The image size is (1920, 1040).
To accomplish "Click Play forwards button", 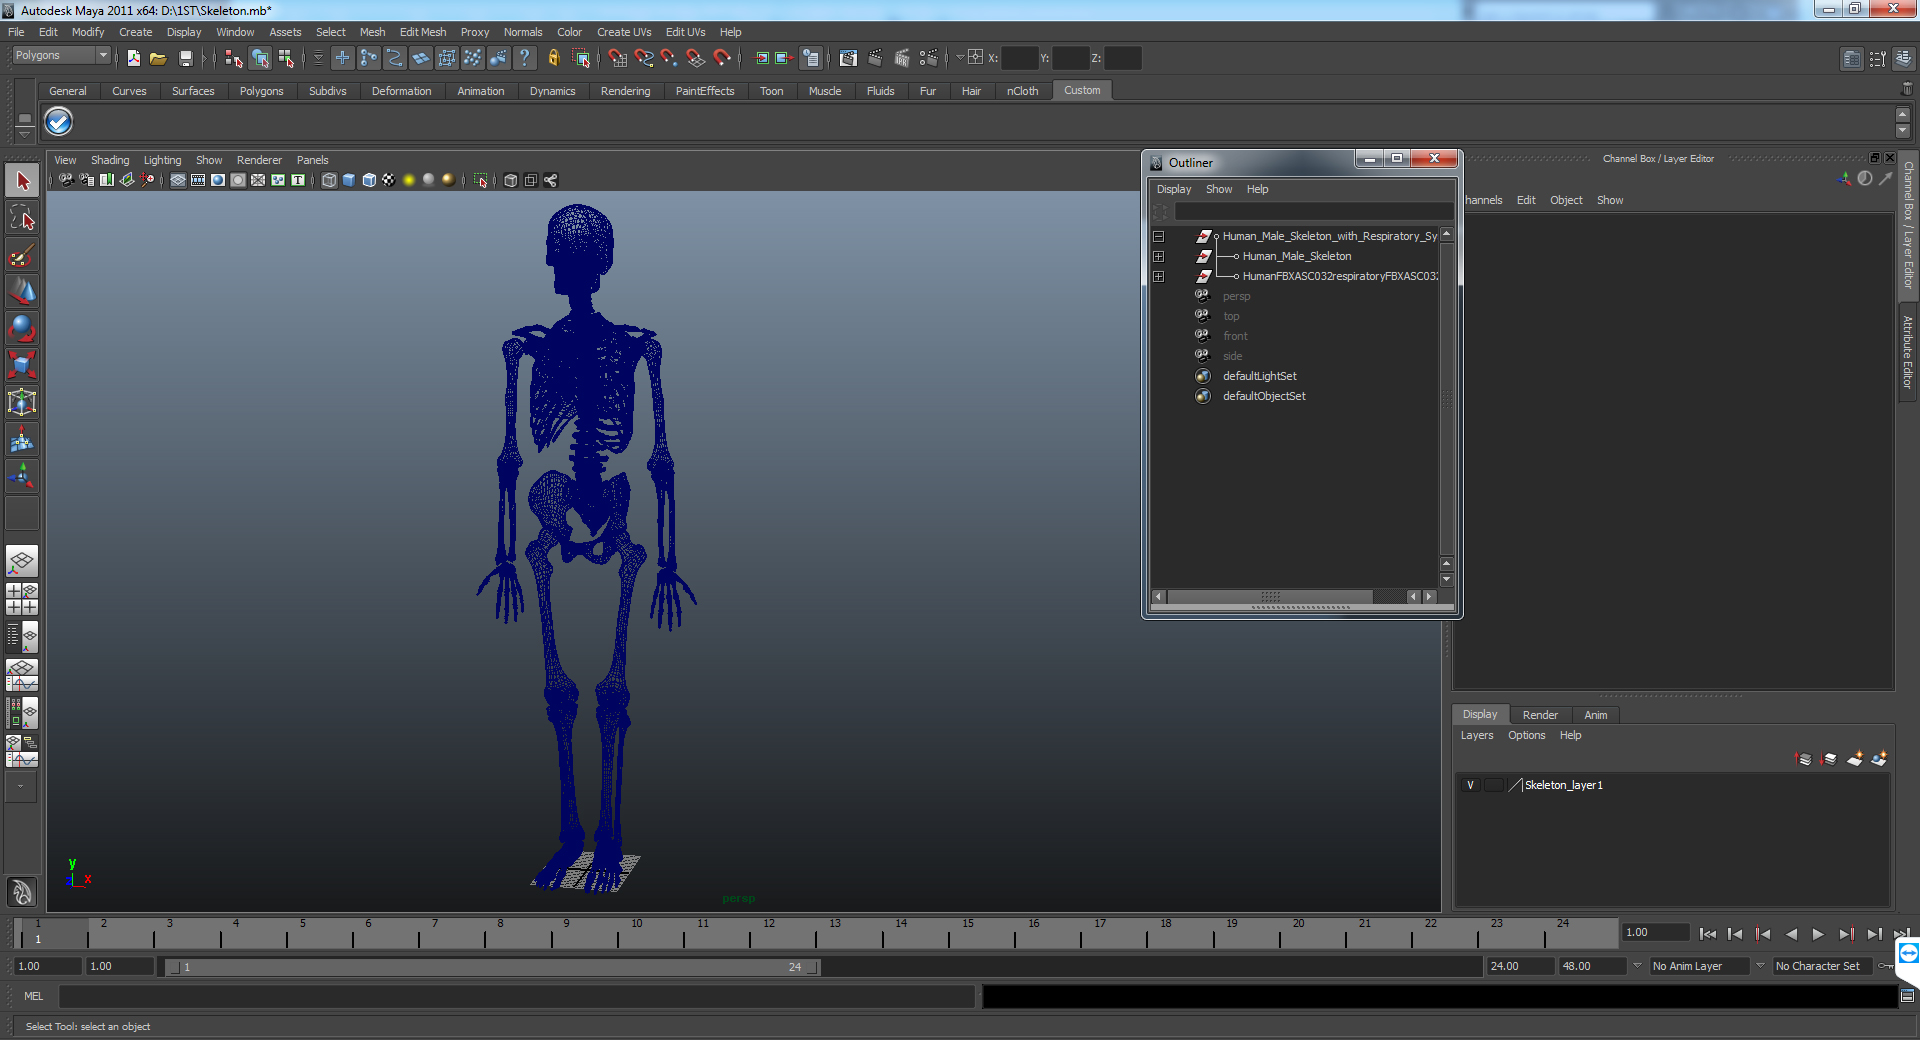I will 1818,934.
